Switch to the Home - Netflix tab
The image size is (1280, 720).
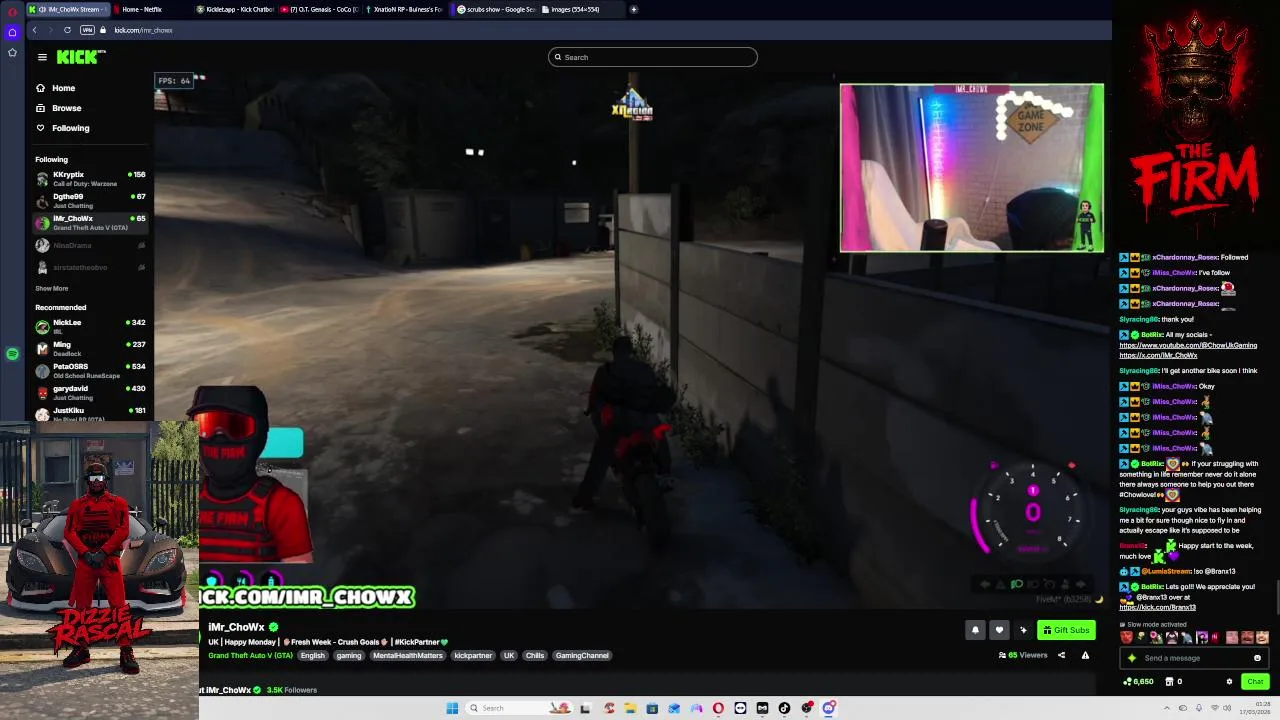pyautogui.click(x=150, y=9)
